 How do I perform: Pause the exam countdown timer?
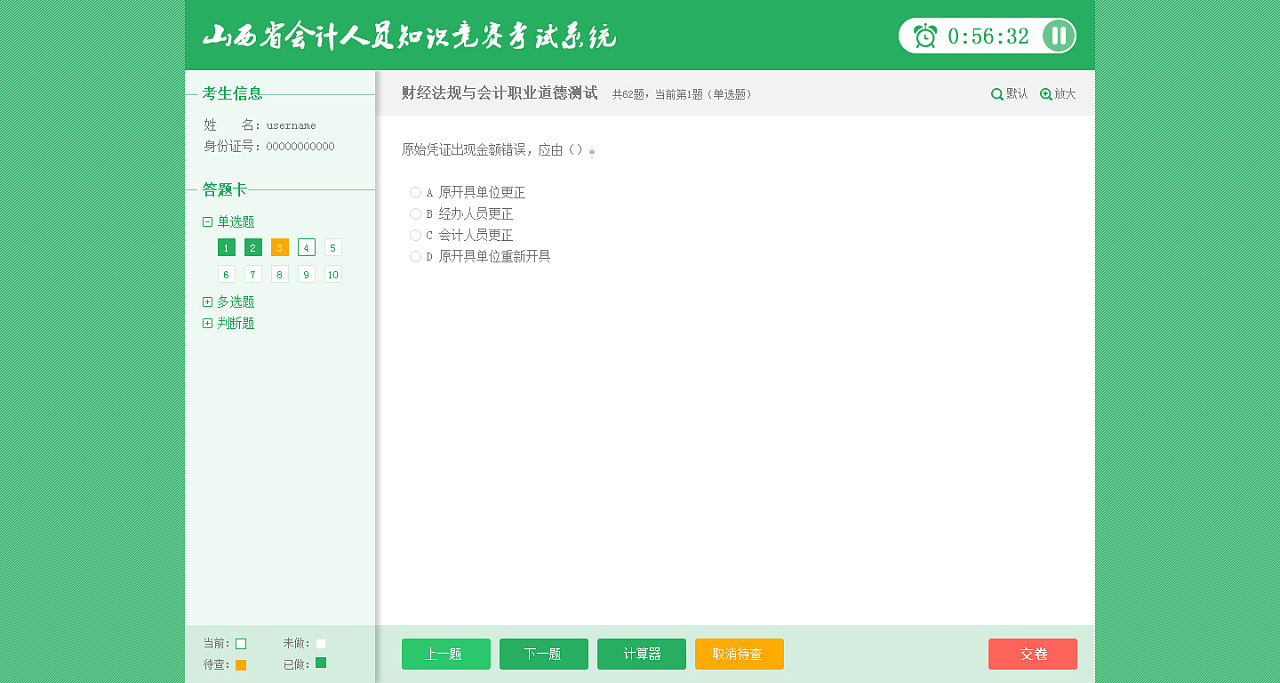point(1058,36)
